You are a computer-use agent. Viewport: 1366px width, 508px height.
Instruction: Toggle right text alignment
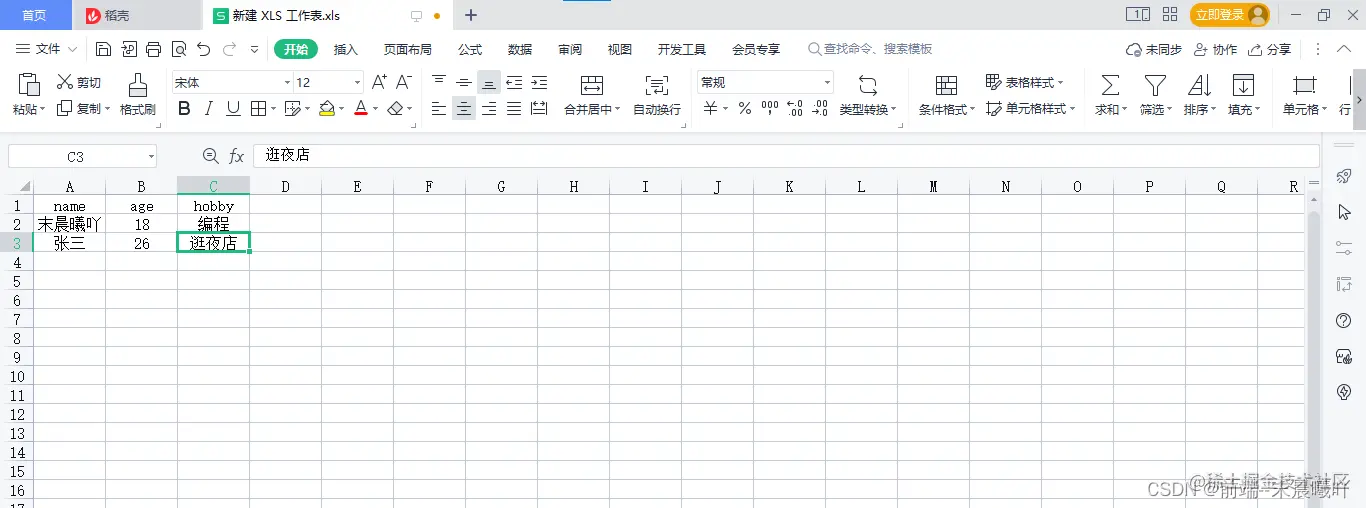click(489, 109)
